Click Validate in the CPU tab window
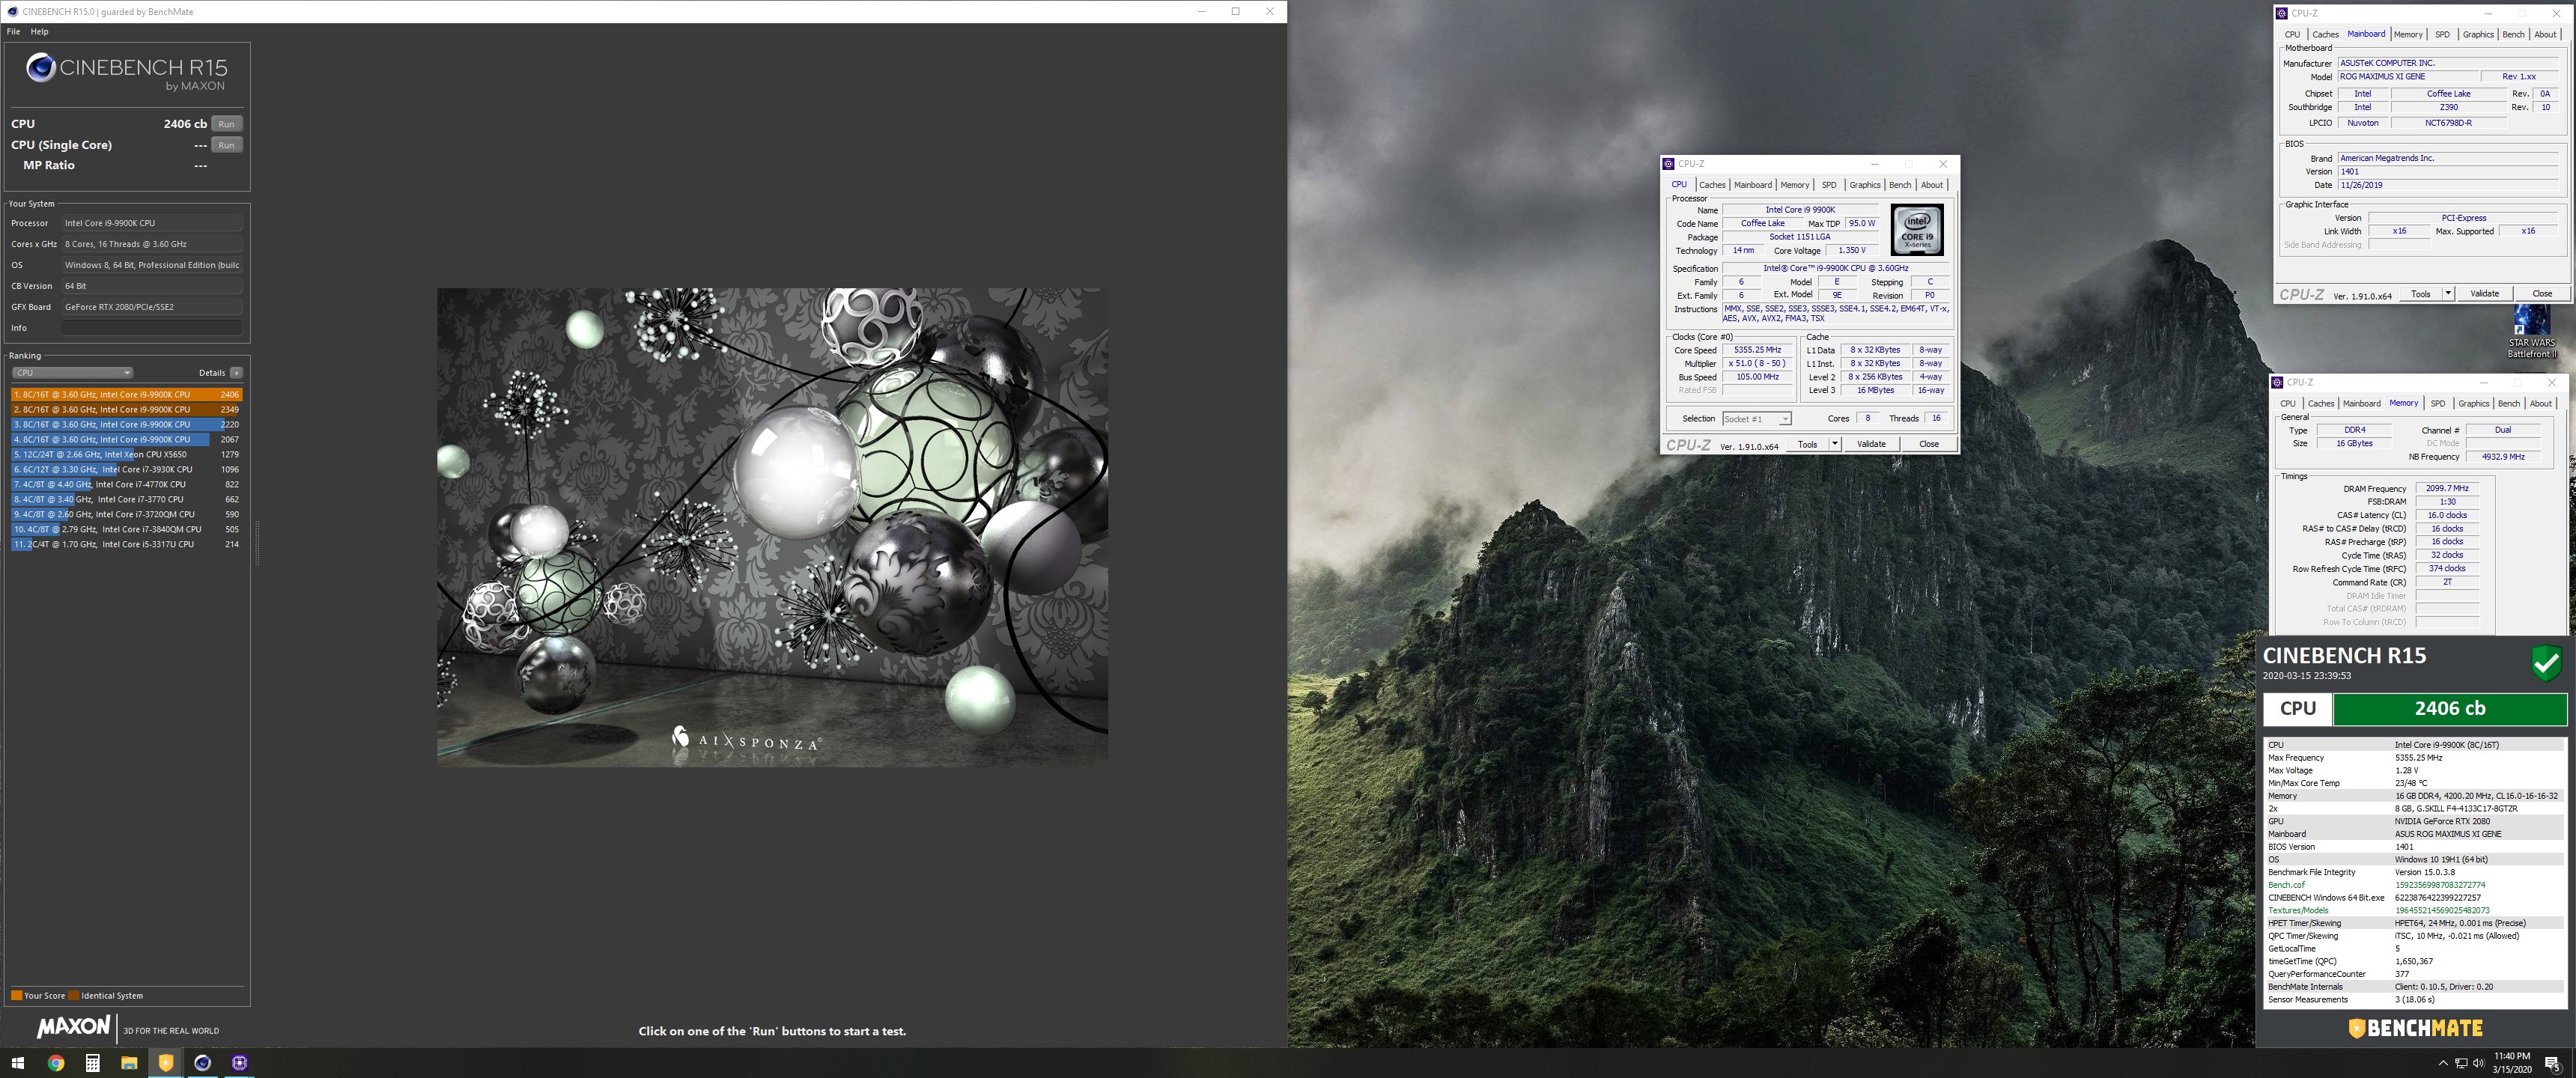2576x1078 pixels. coord(1871,445)
